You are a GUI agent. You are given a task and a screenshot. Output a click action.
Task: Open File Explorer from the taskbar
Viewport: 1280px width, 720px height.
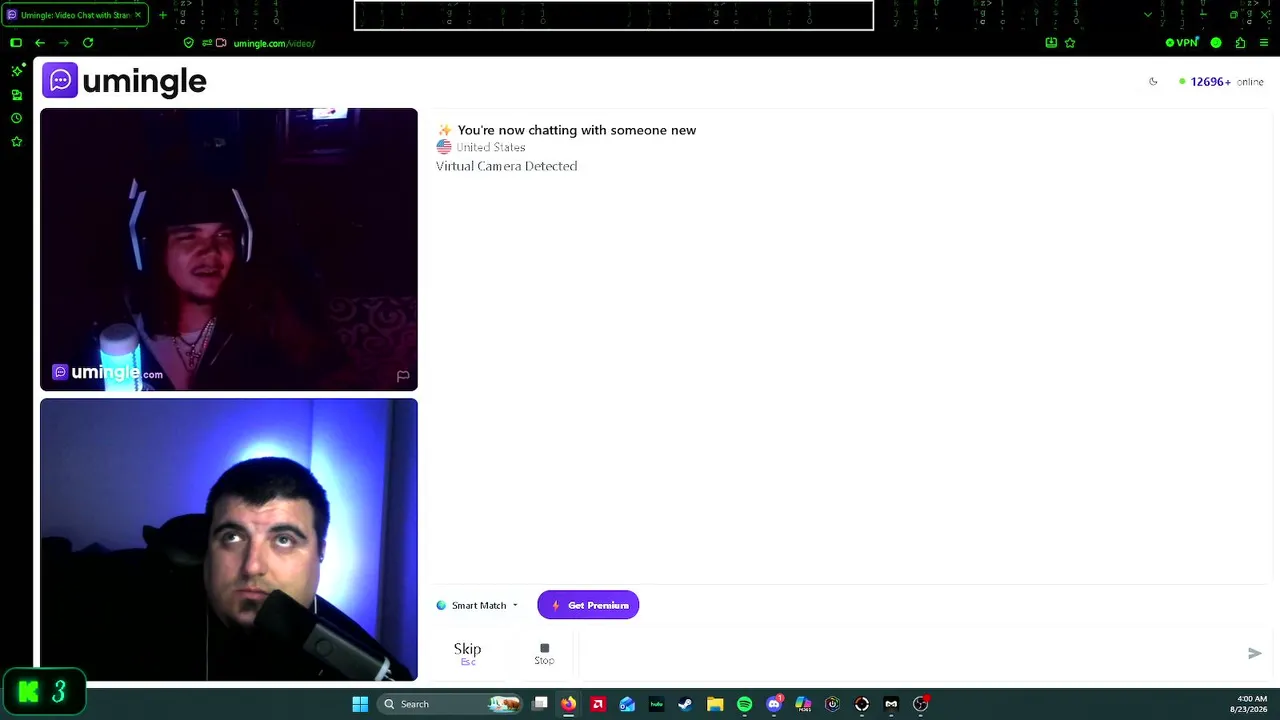pyautogui.click(x=715, y=704)
